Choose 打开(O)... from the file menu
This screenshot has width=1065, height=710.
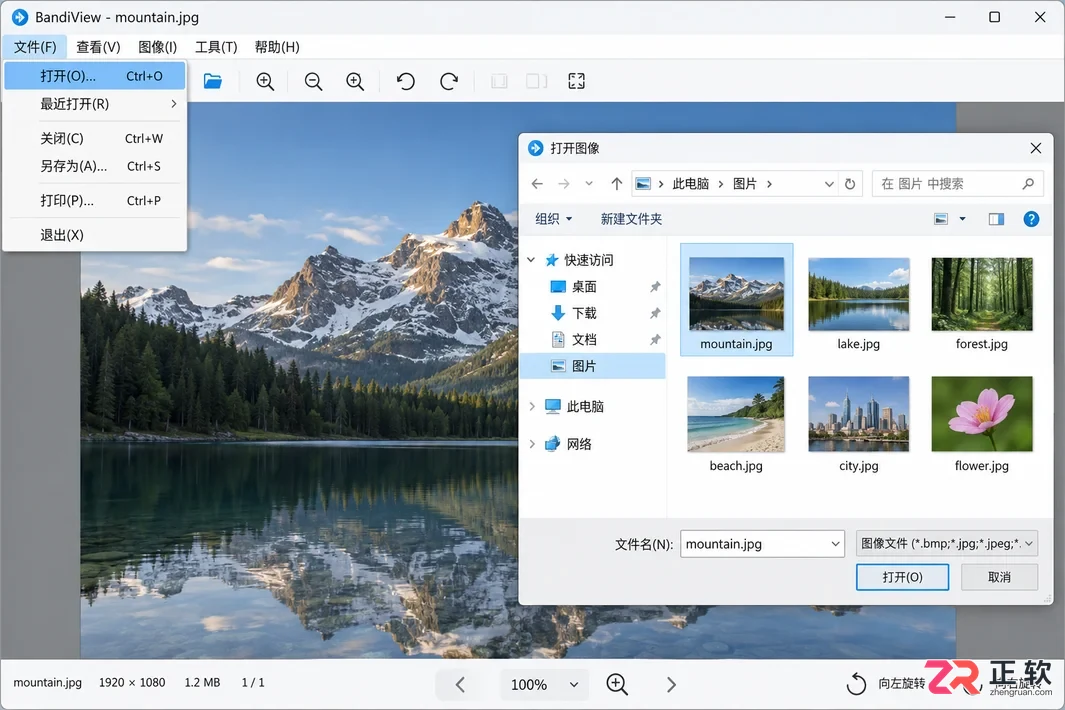(94, 76)
